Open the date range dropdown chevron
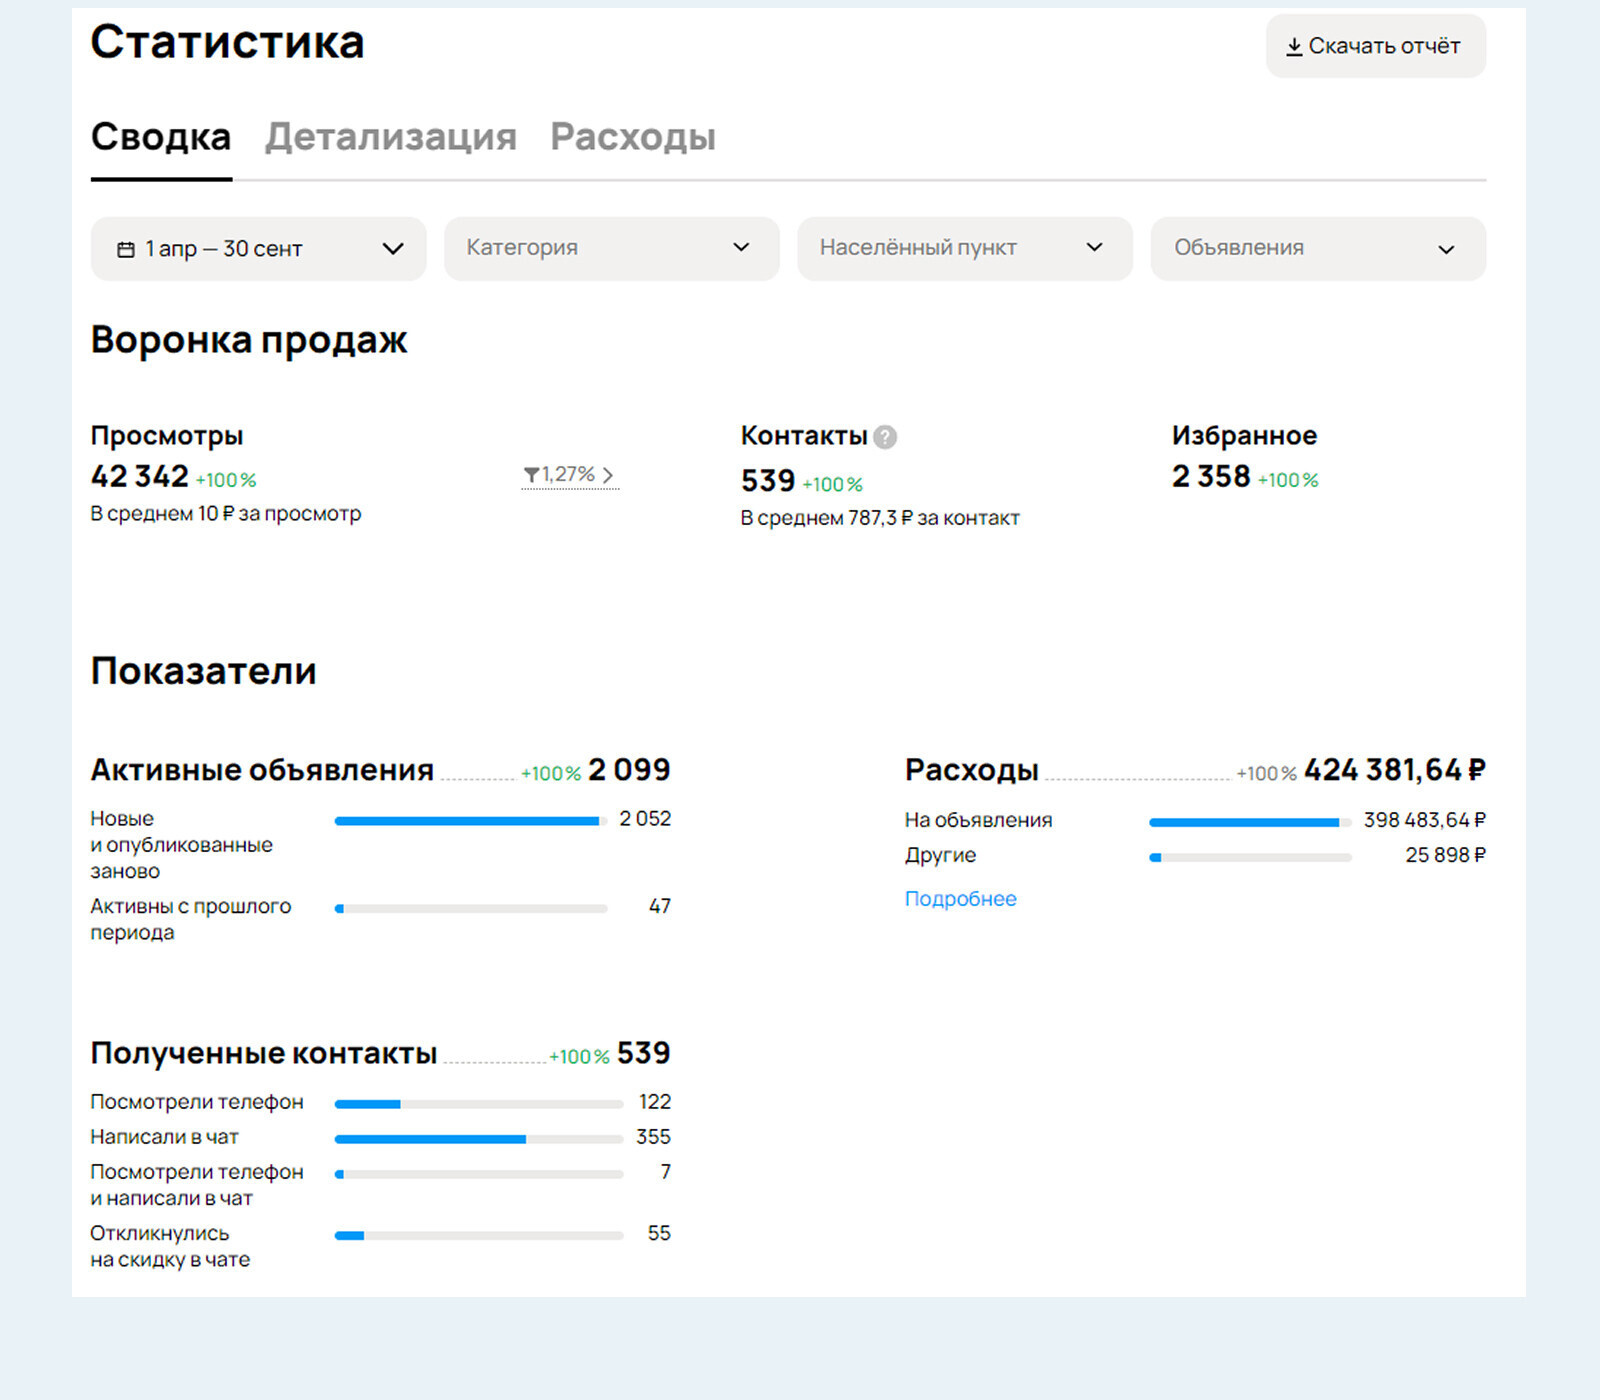 tap(393, 249)
